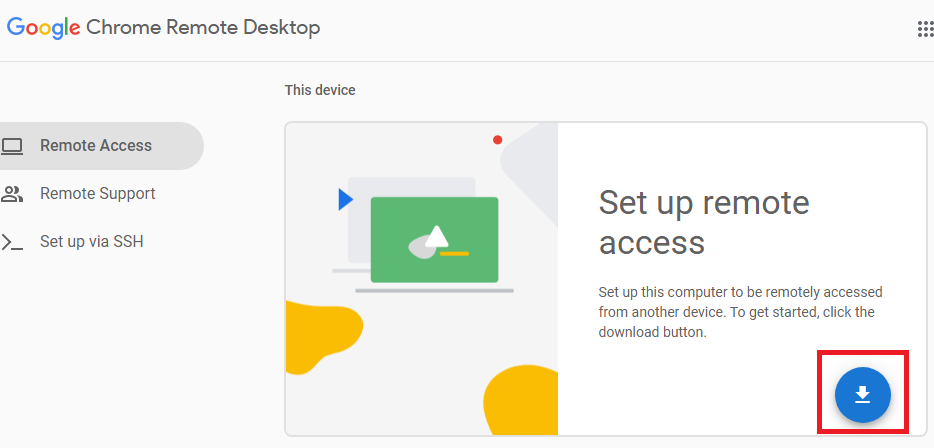Click the 'Set up remote access' heading
This screenshot has width=934, height=448.
pyautogui.click(x=704, y=222)
